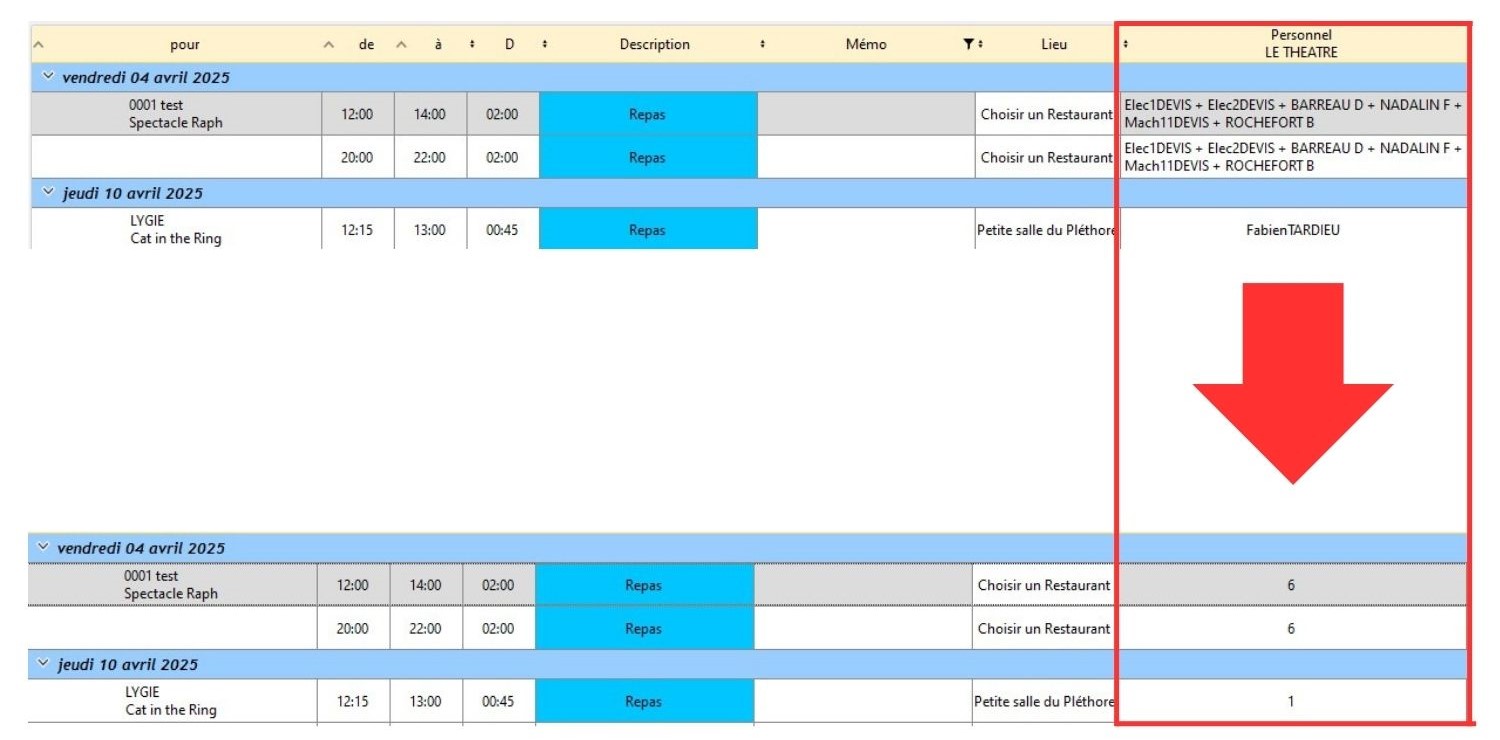Viewport: 1500px width, 740px height.
Task: Click the sort arrow beside the 'pour' header
Action: pos(39,45)
